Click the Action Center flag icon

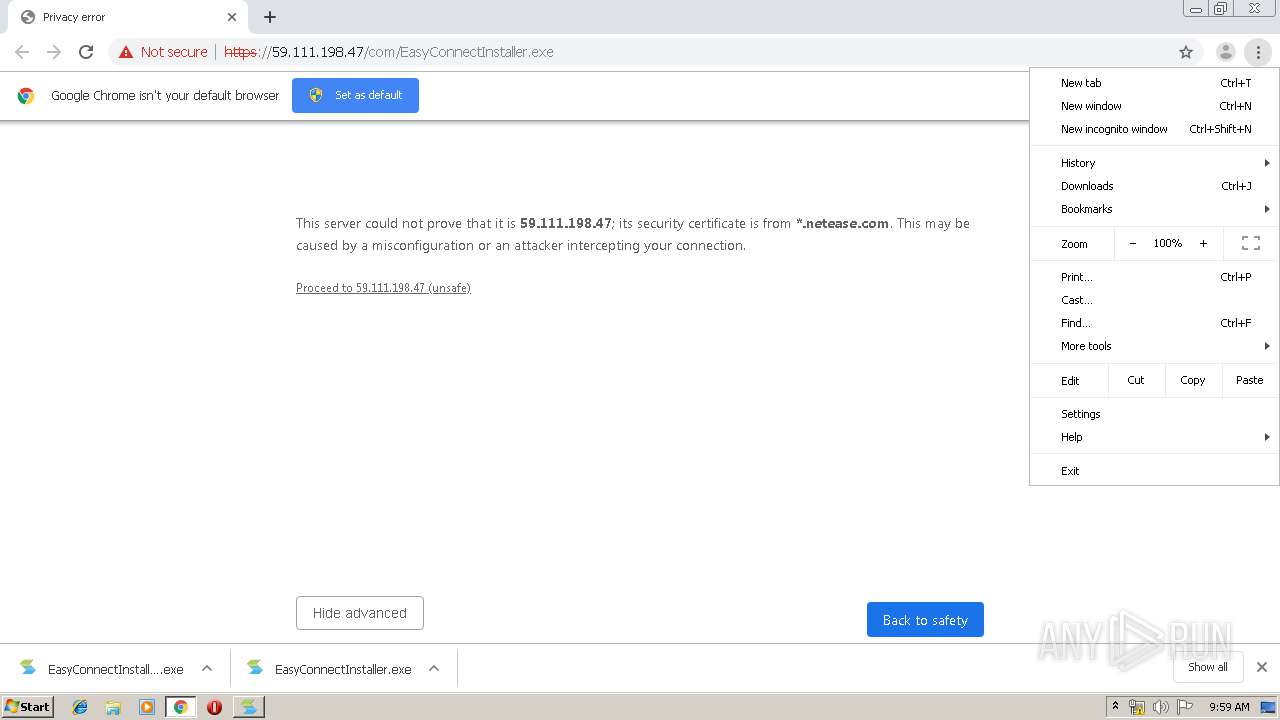pyautogui.click(x=1186, y=707)
